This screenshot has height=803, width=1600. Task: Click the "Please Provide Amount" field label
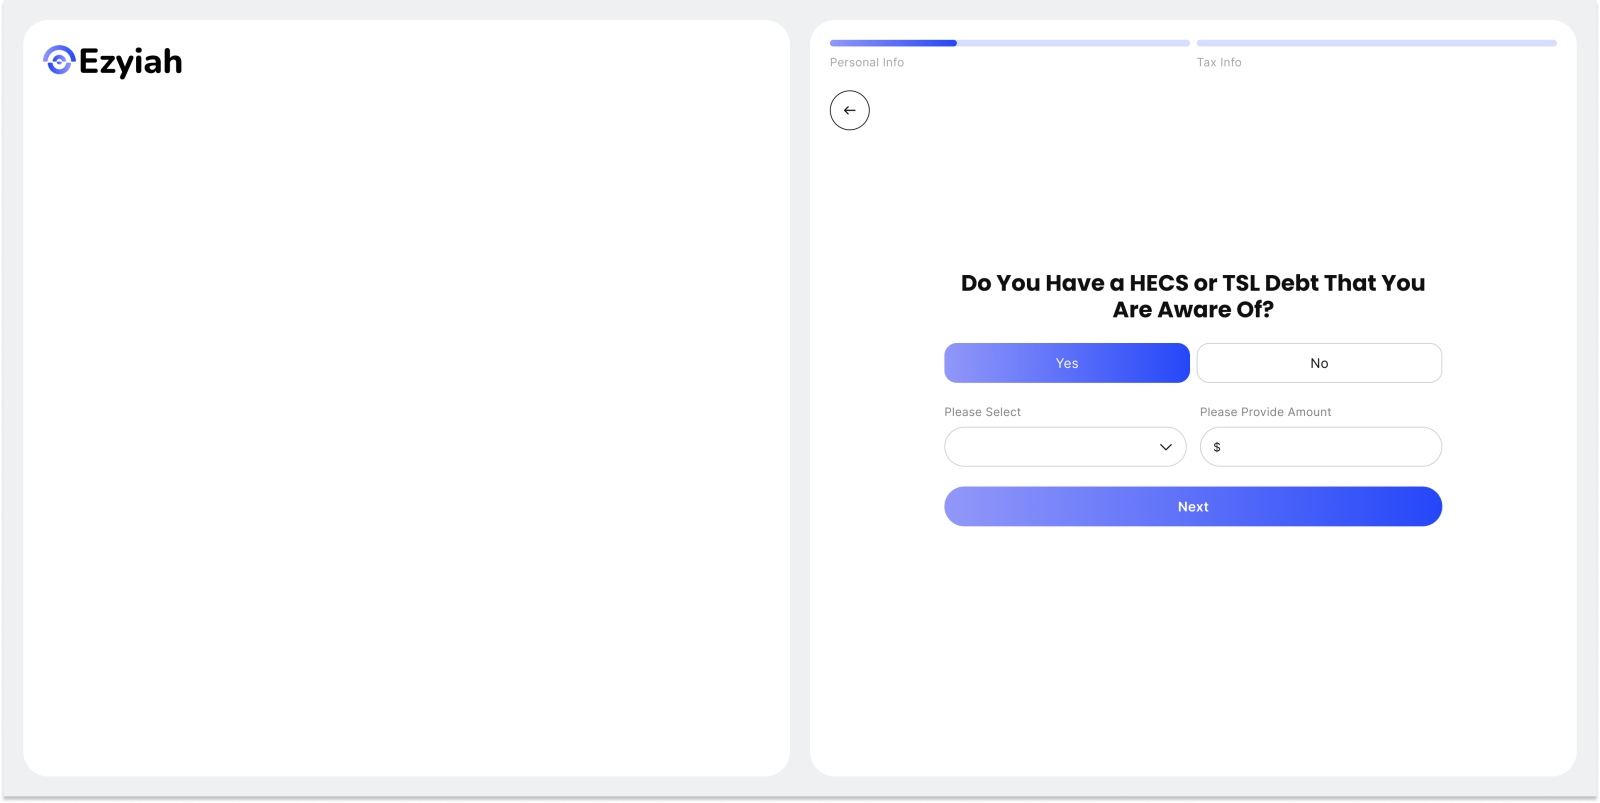coord(1265,412)
